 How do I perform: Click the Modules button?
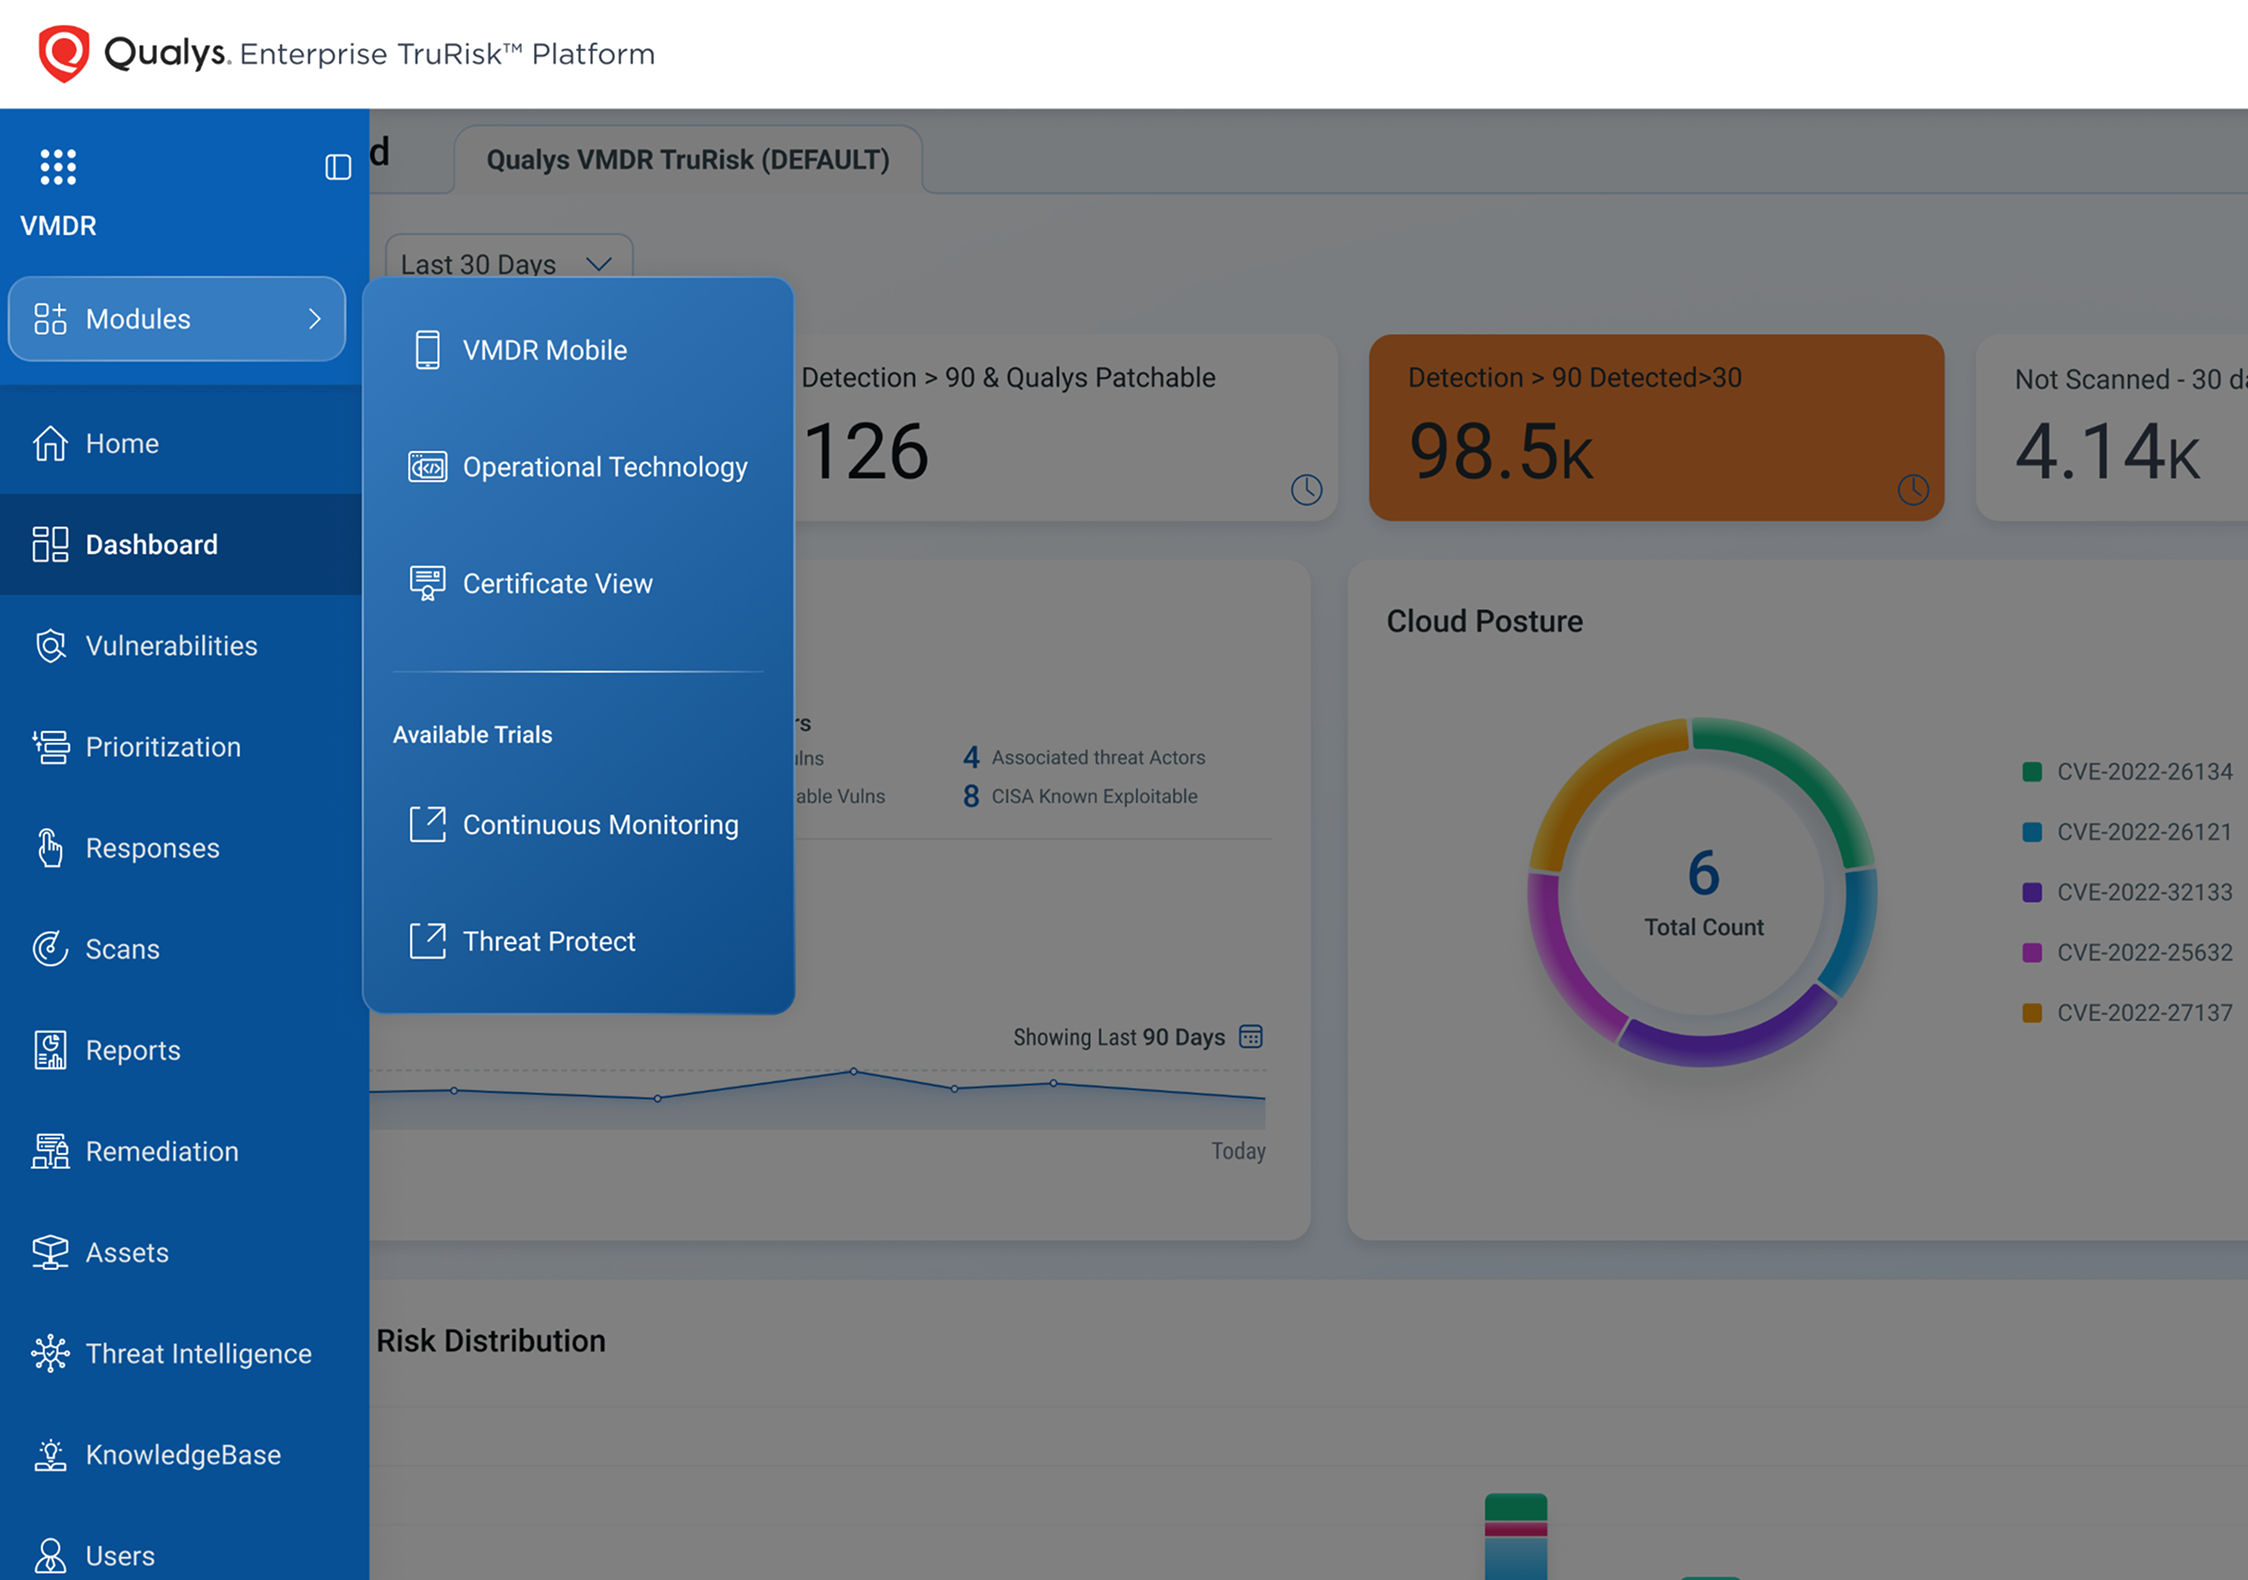[x=177, y=319]
